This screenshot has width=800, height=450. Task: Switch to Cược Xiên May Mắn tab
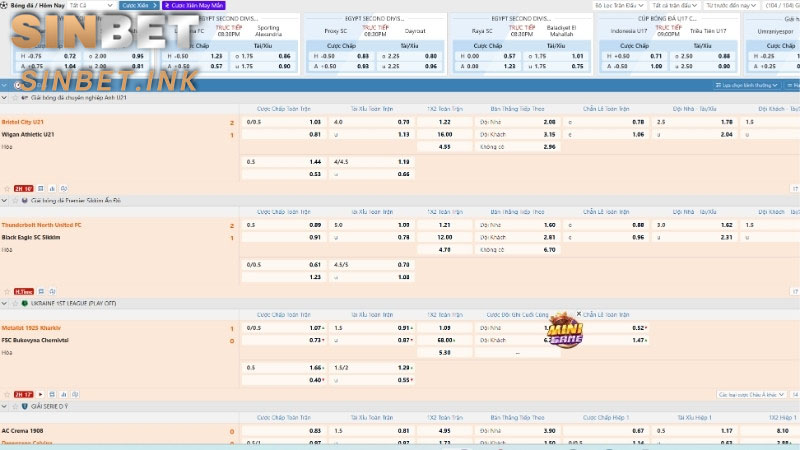194,5
